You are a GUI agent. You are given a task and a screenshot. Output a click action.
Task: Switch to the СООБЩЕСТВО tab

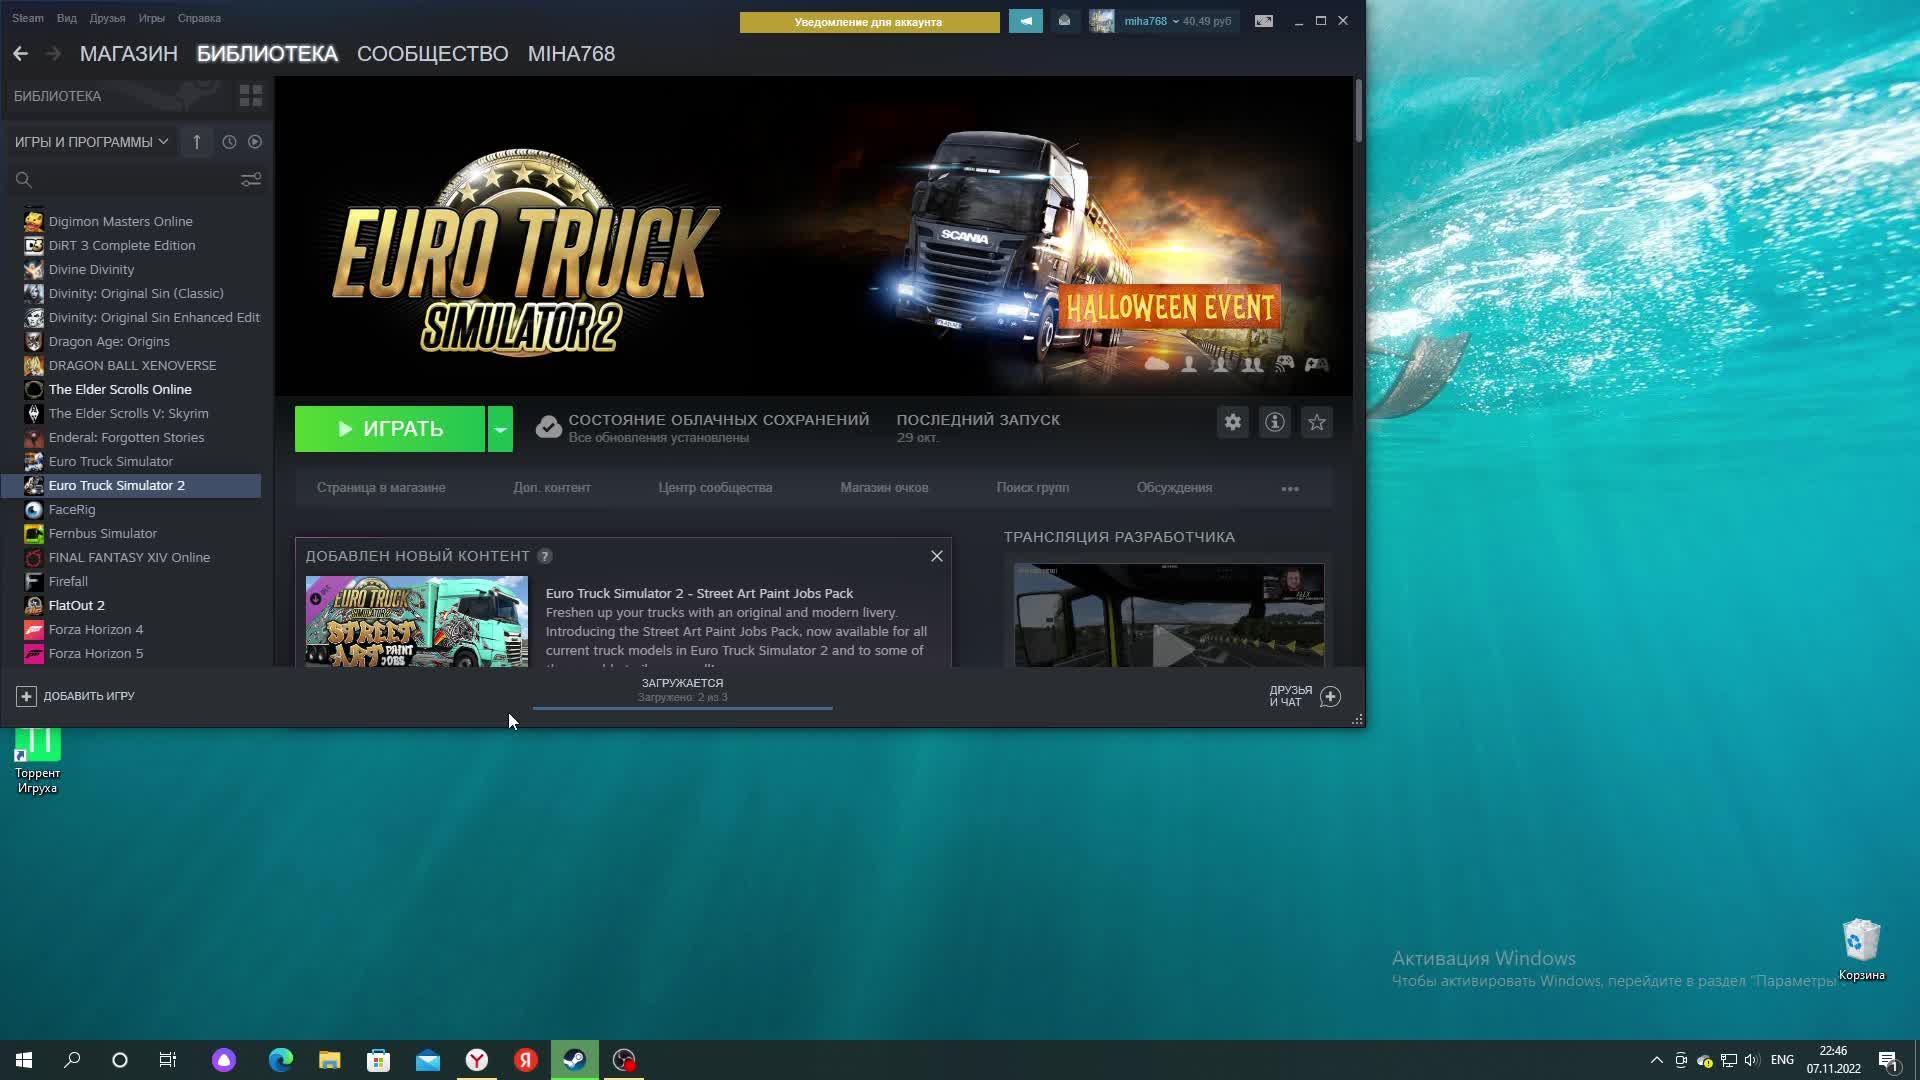coord(432,54)
